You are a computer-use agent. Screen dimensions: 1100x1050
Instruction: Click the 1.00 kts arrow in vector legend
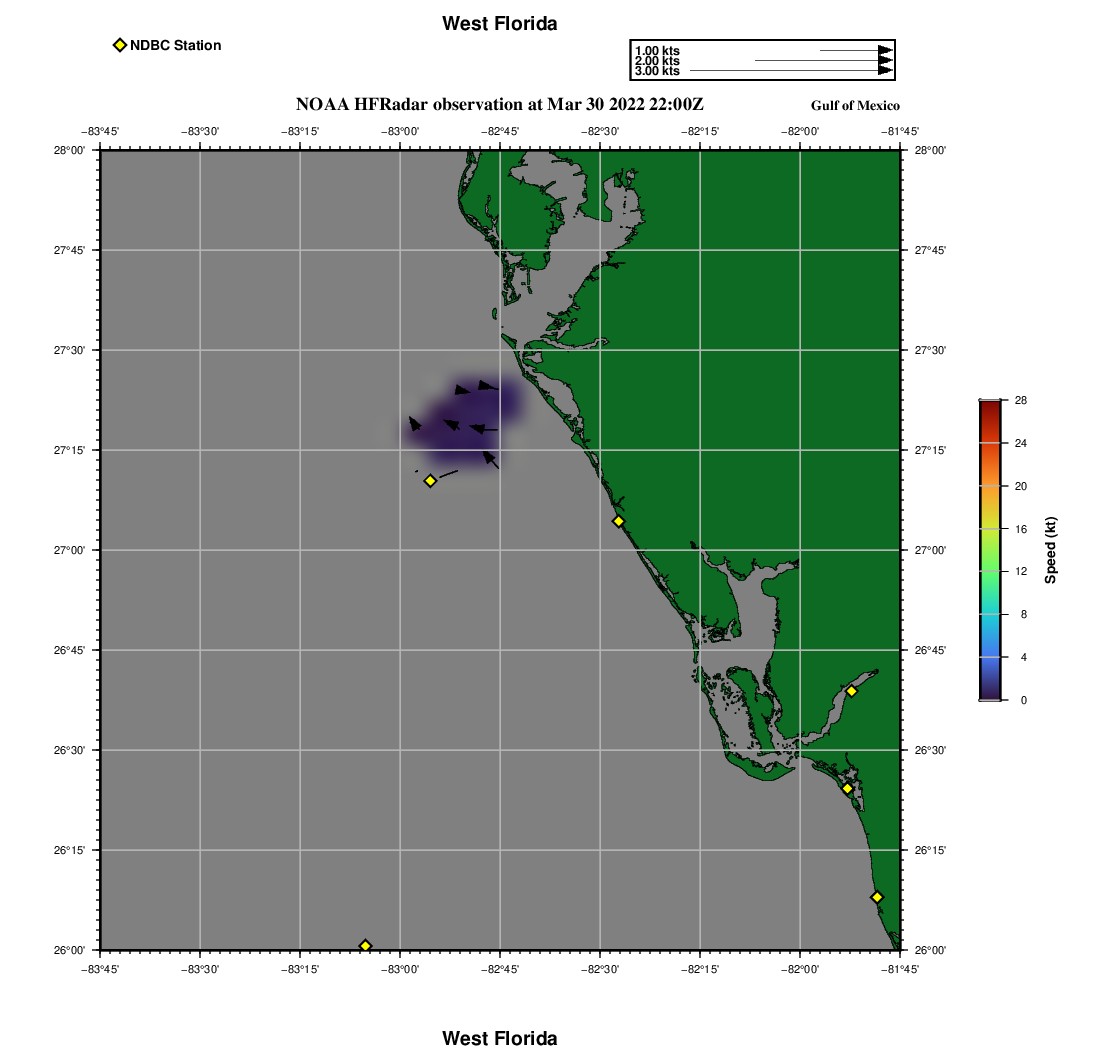click(x=856, y=51)
